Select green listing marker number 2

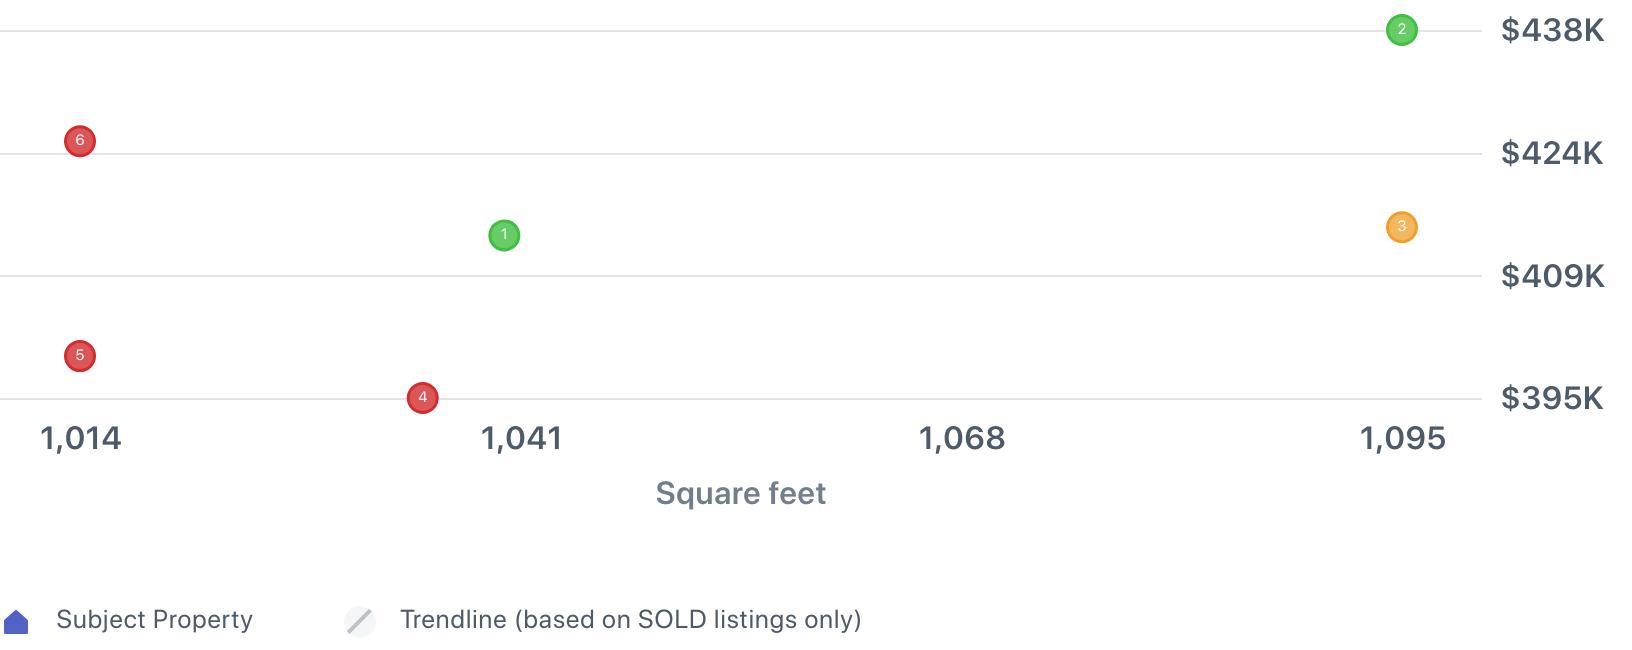(1401, 30)
